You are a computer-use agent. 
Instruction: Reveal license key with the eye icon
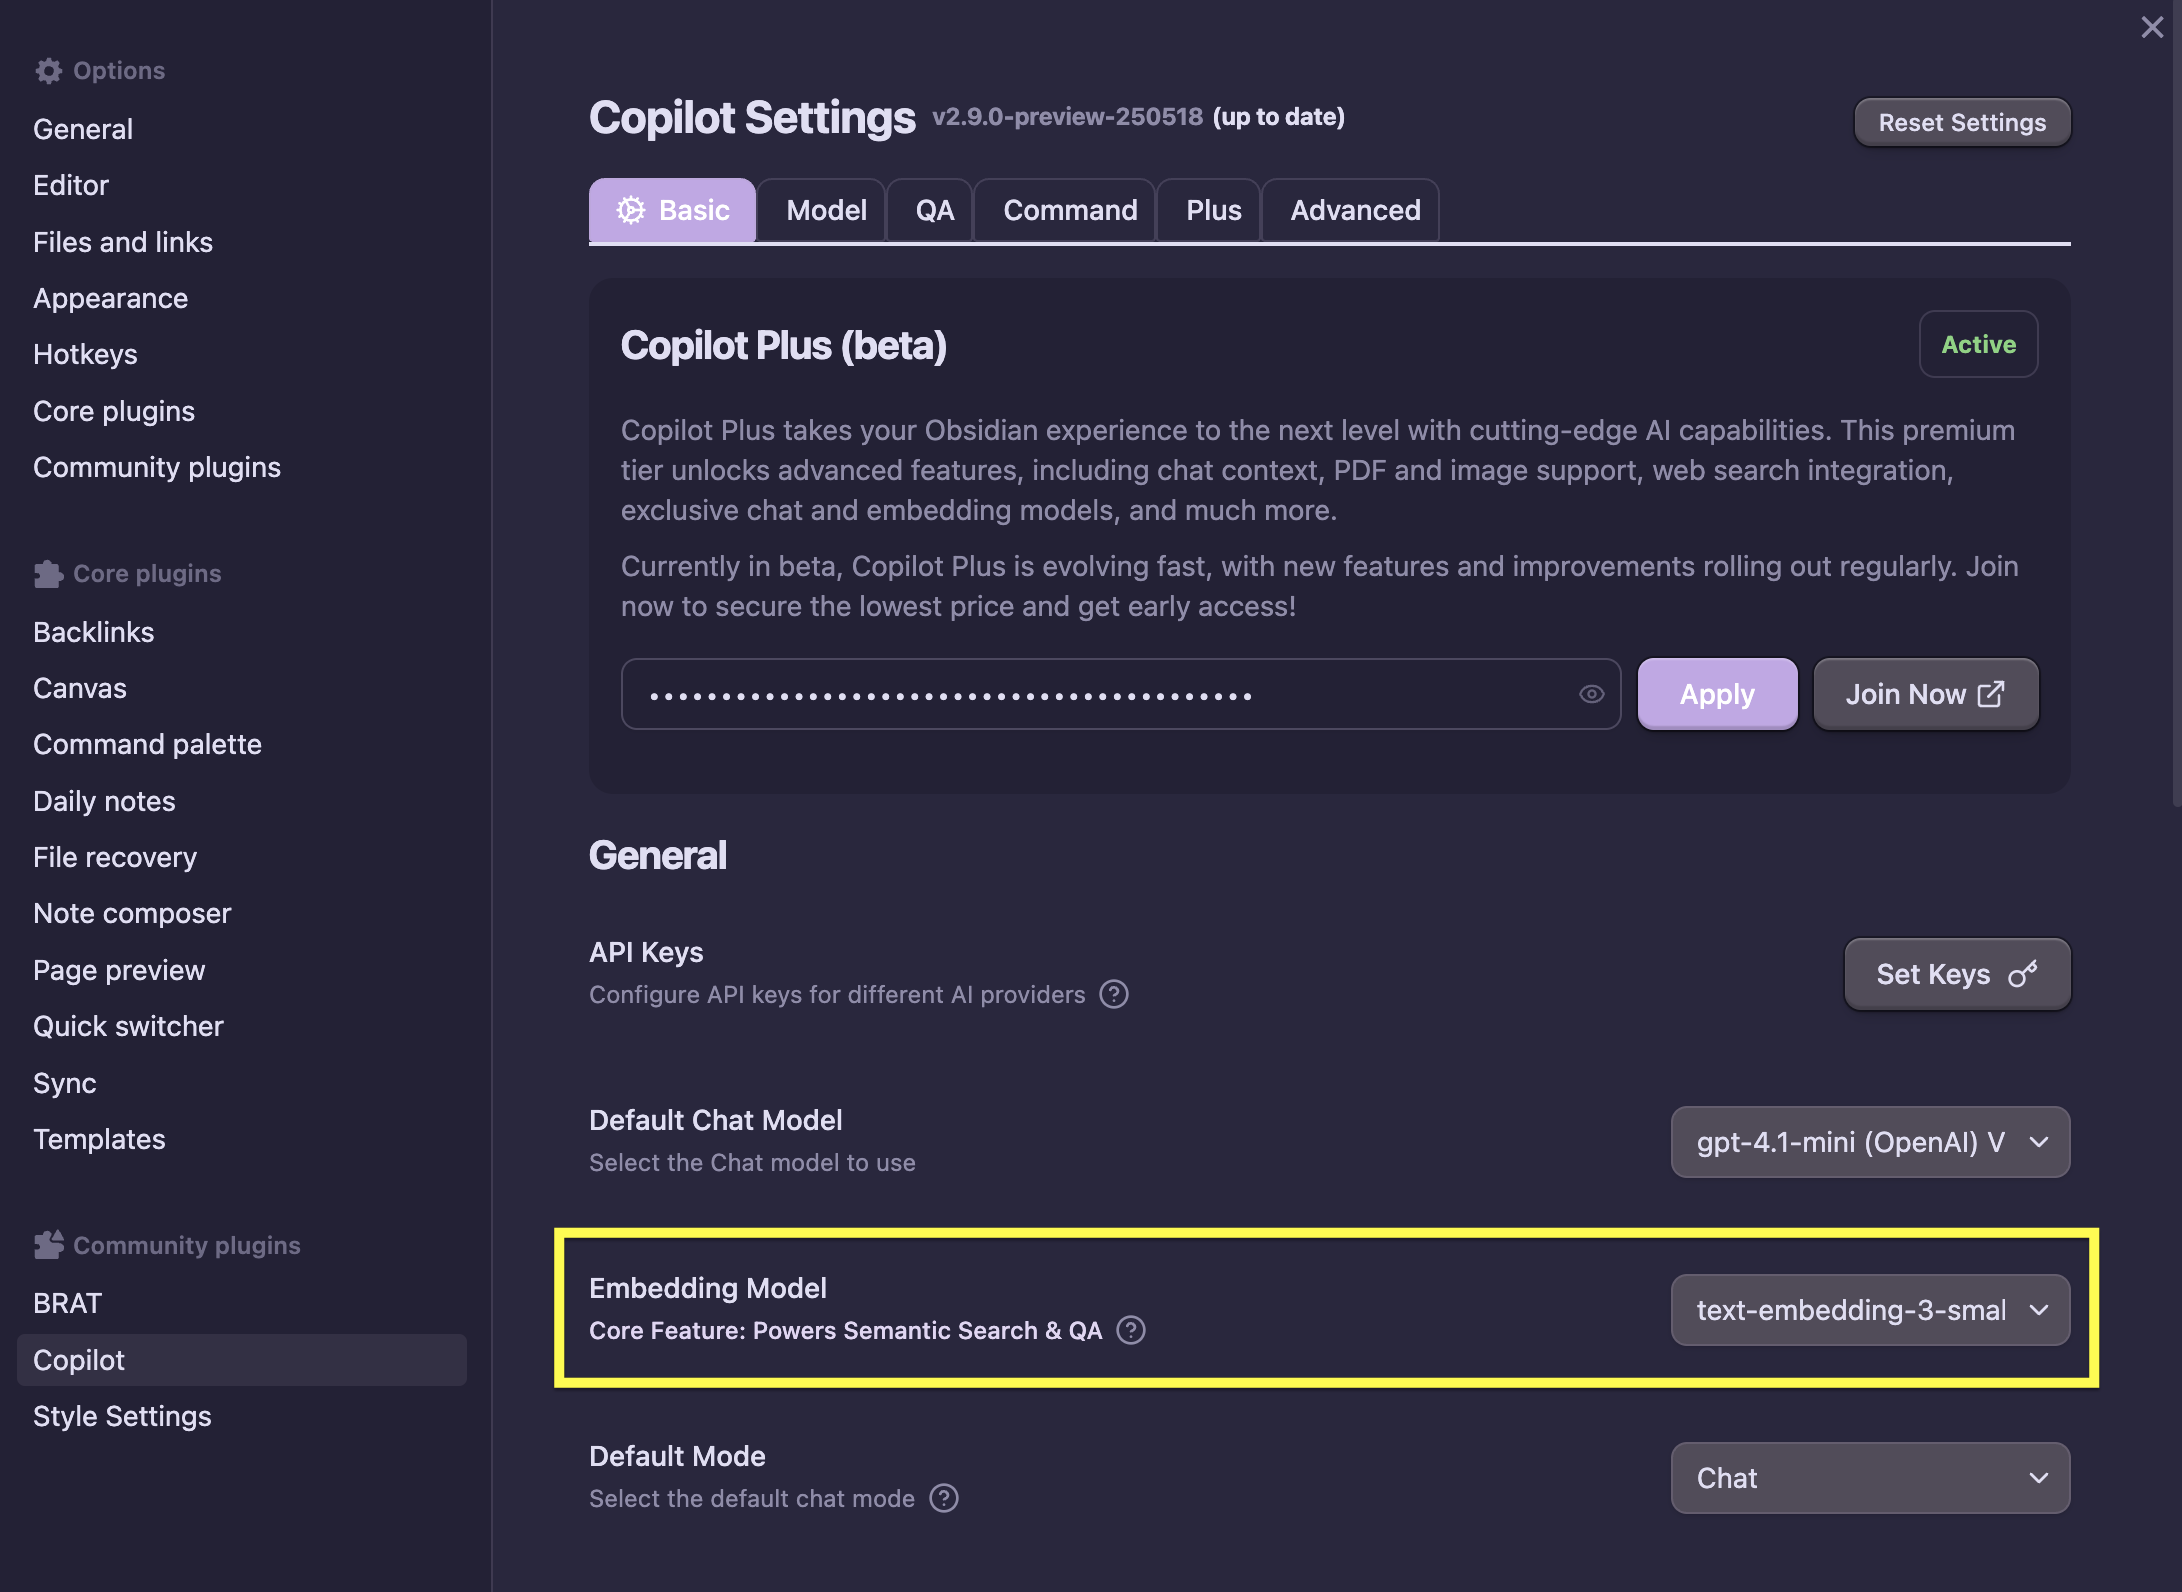pos(1591,694)
